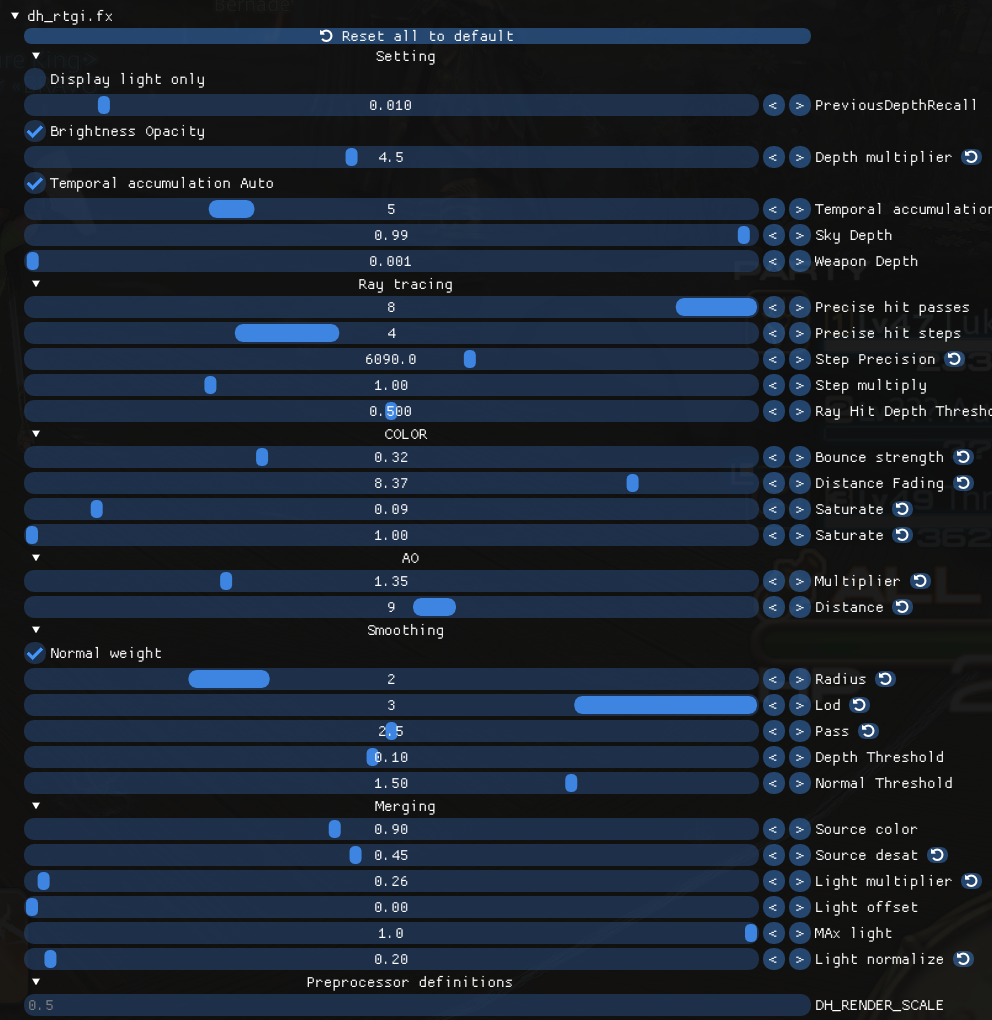Screen dimensions: 992x1020
Task: Disable Normal weight checkbox
Action: pos(35,653)
